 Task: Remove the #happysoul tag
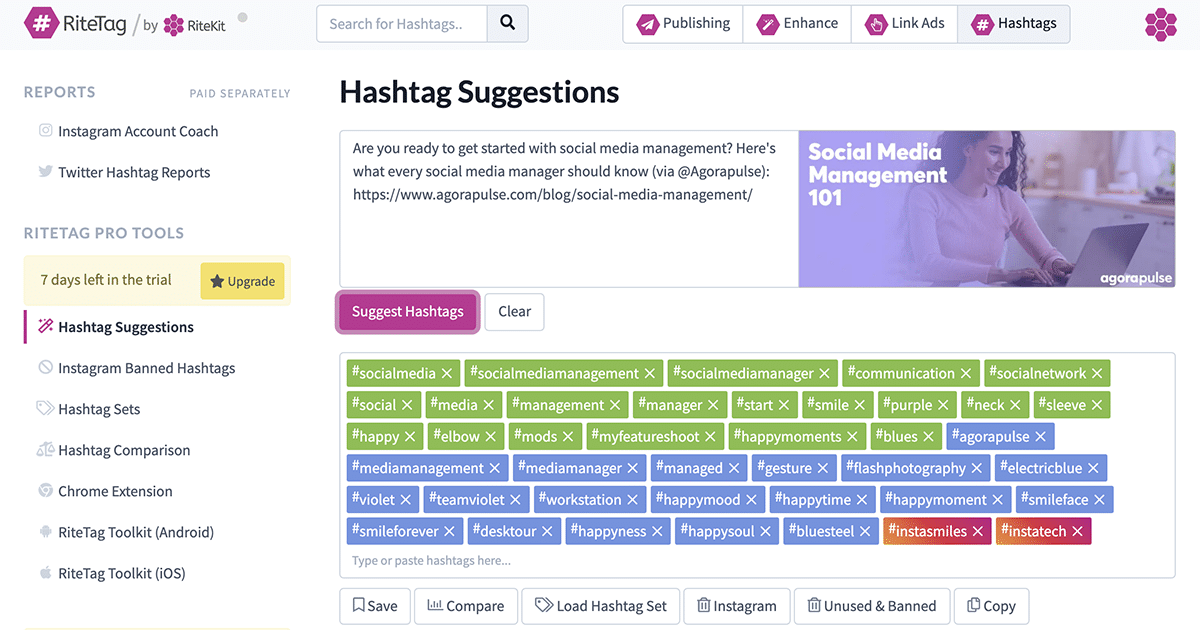point(766,532)
